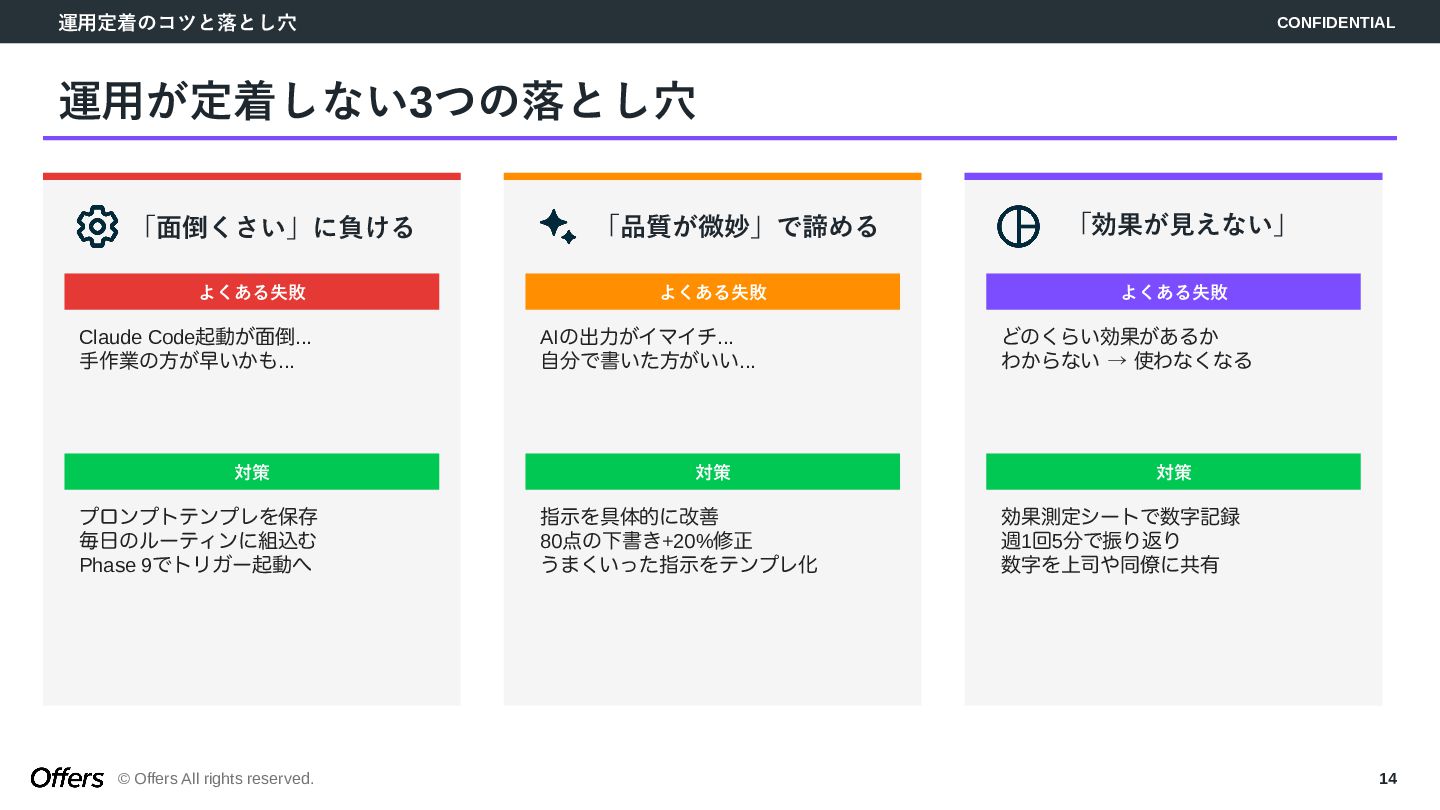The image size is (1440, 810).
Task: Click the Offers logo in footer
Action: coord(67,778)
